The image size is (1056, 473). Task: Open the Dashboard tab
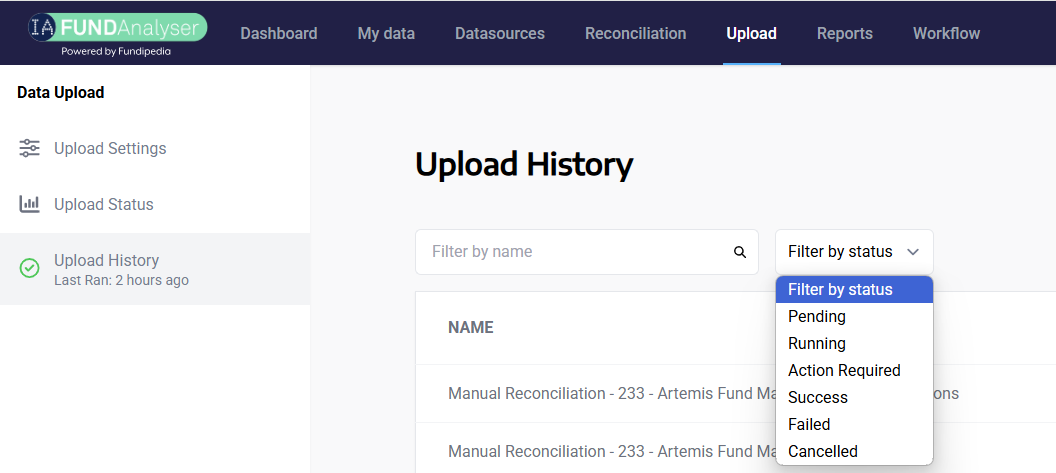point(278,33)
